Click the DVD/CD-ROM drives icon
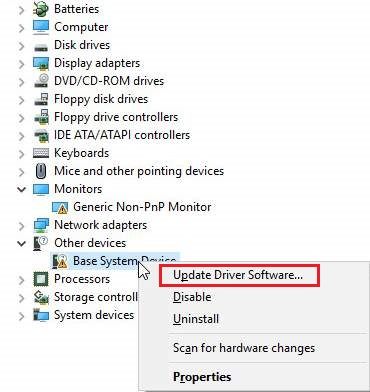370x392 pixels. [x=41, y=81]
